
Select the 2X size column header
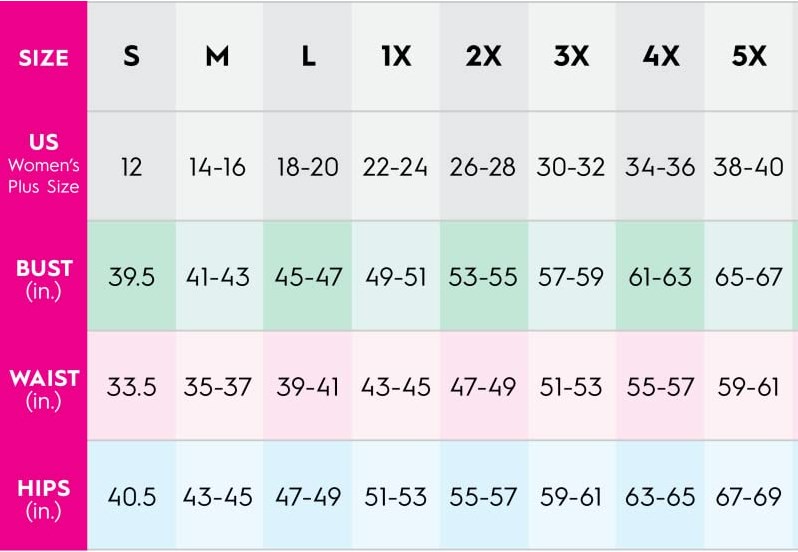click(483, 56)
